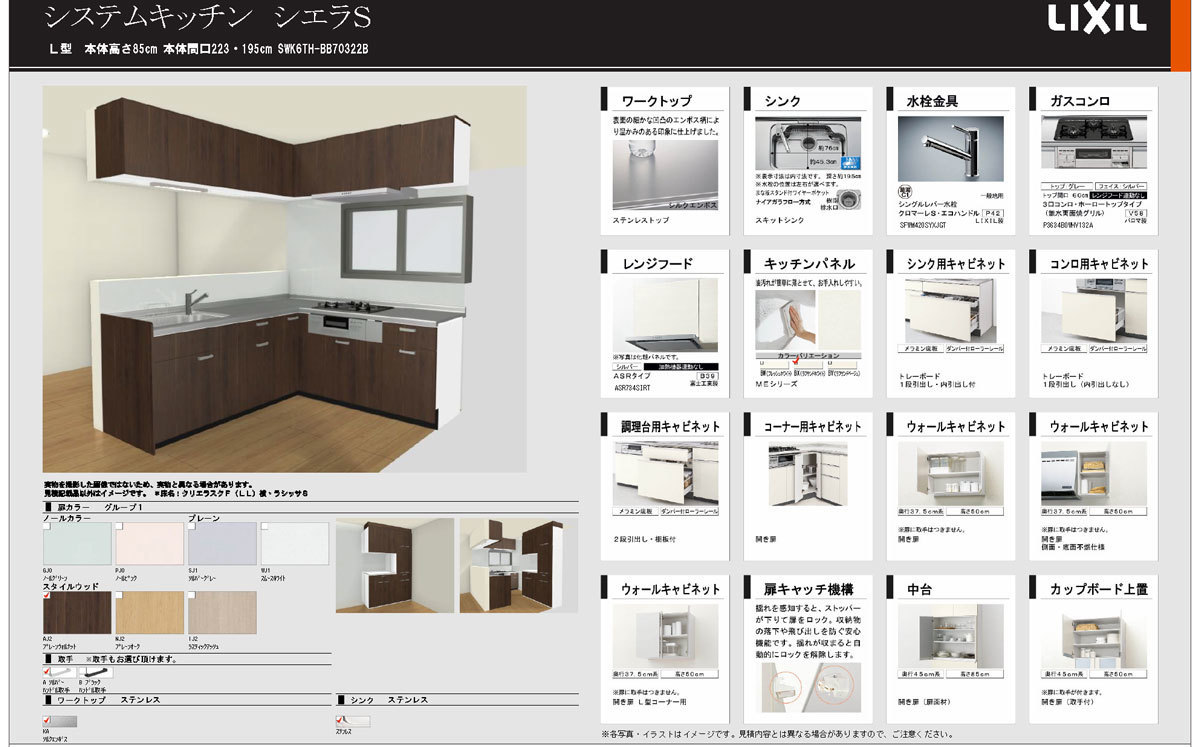This screenshot has width=1200, height=747.
Task: Click the カップボード上置 card heading
Action: [1099, 589]
